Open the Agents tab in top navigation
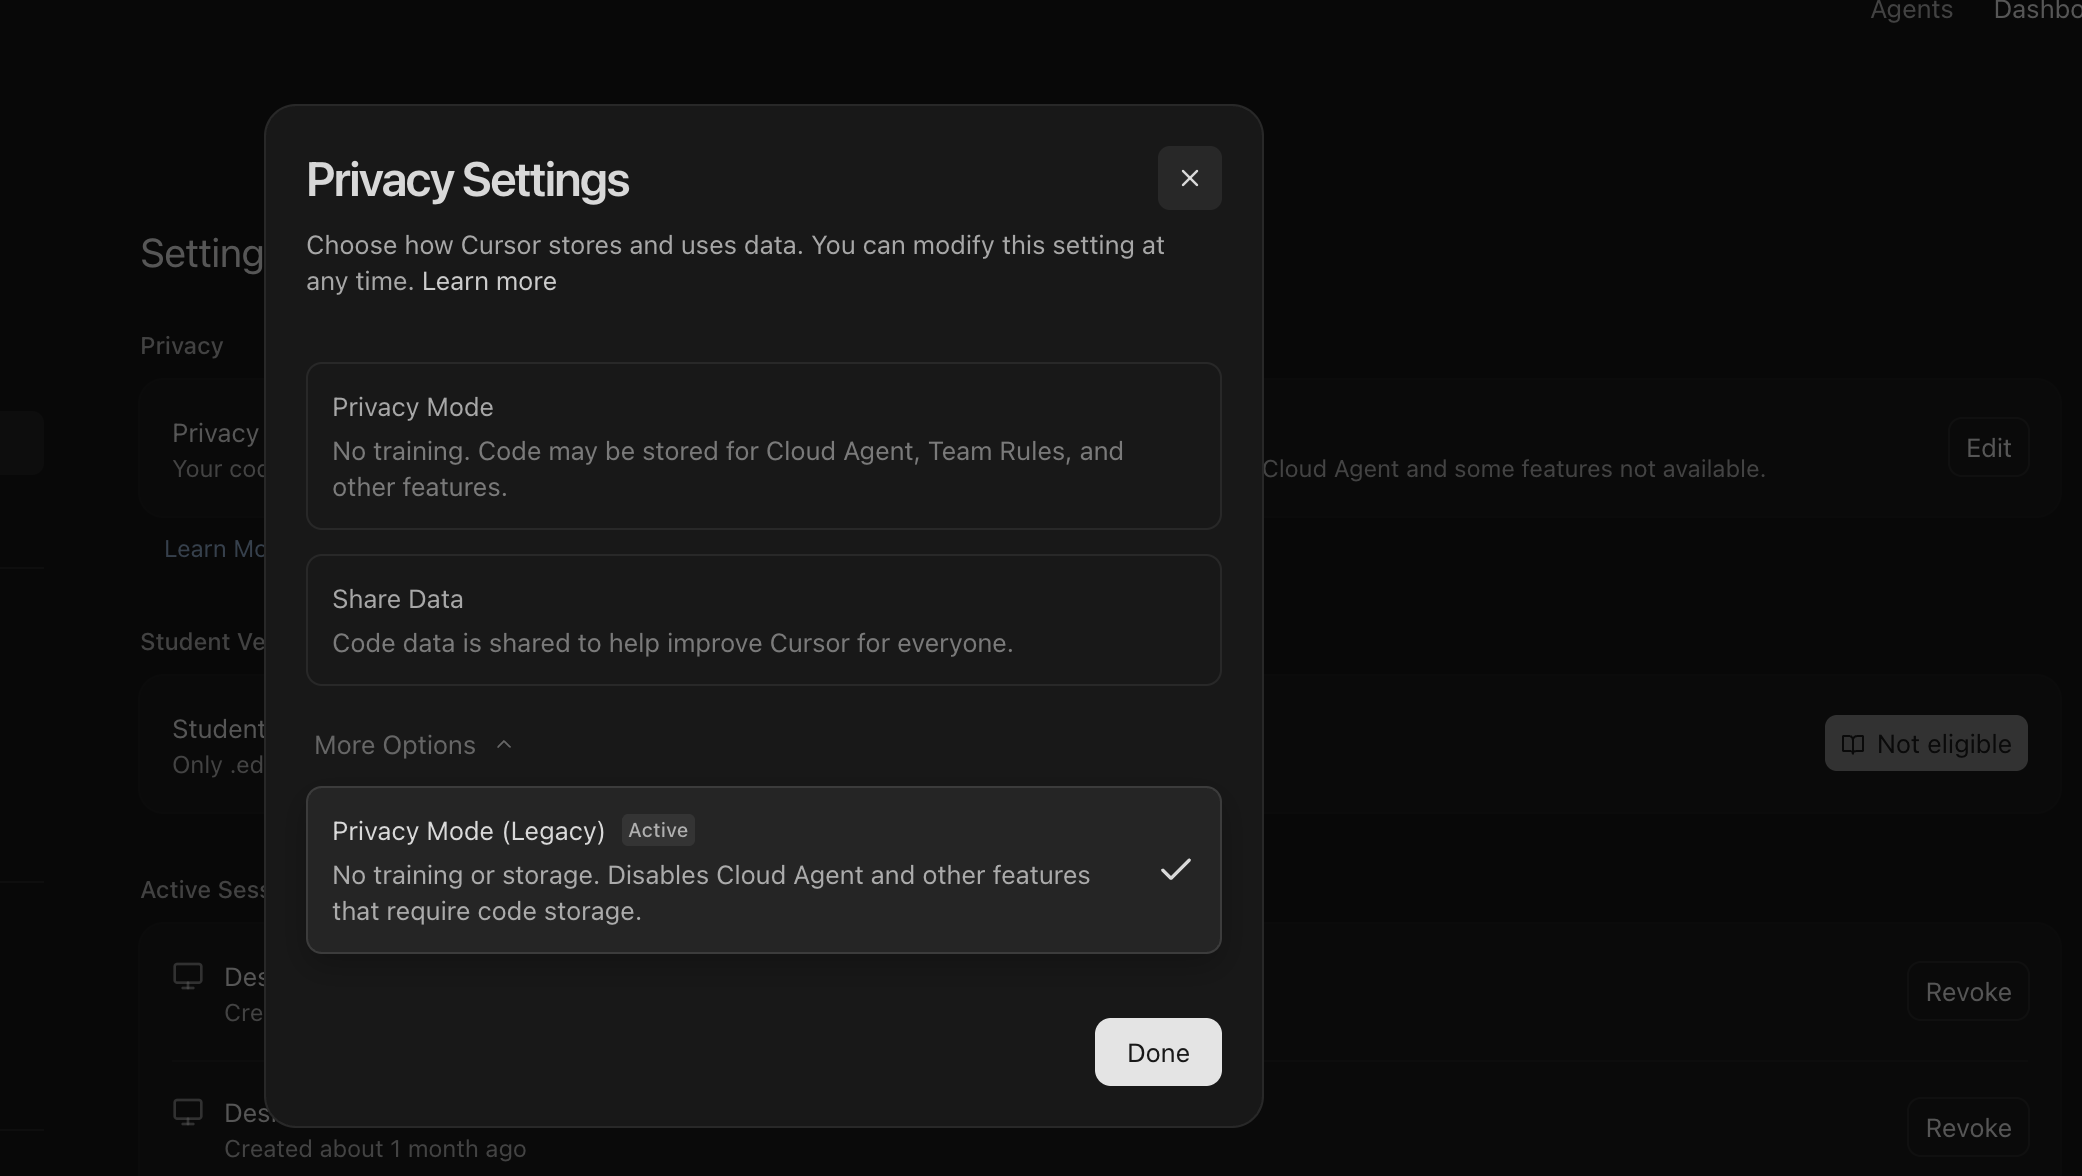The width and height of the screenshot is (2082, 1176). pyautogui.click(x=1911, y=11)
